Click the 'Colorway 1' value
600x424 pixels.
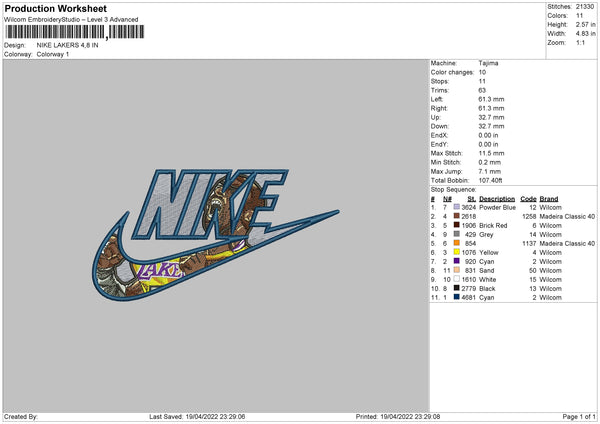click(x=53, y=54)
